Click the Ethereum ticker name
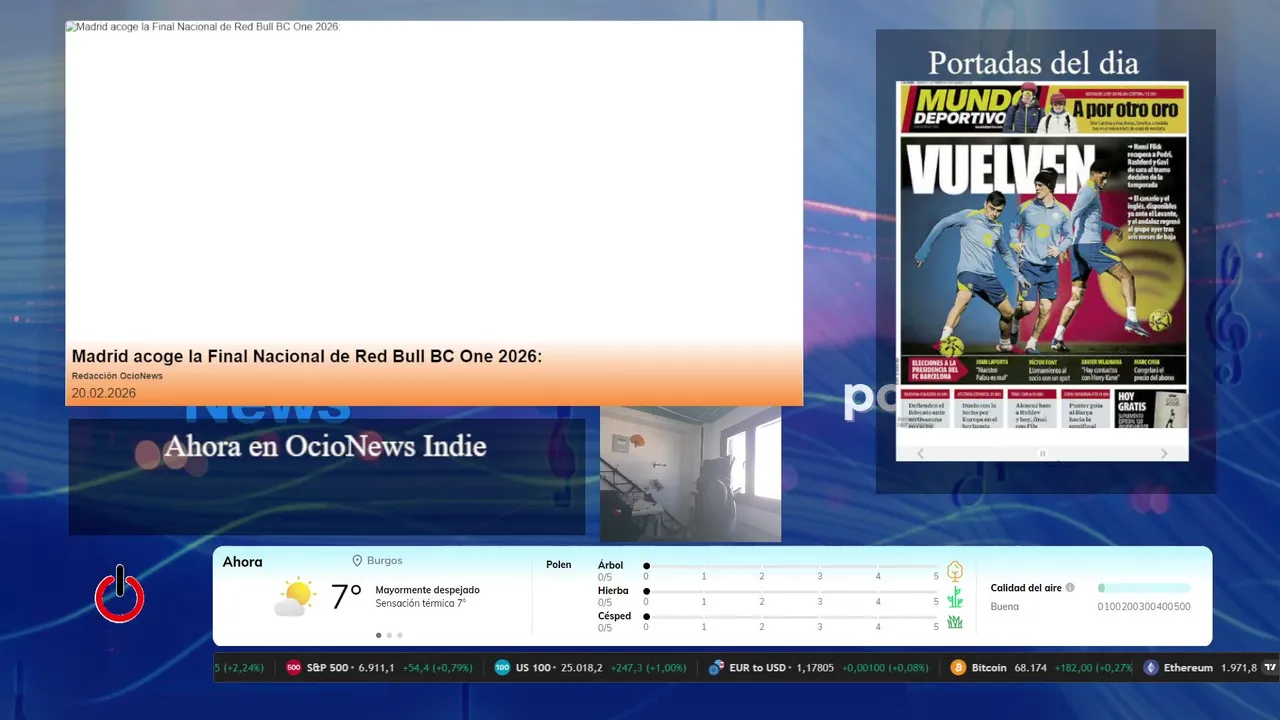The image size is (1280, 720). click(x=1188, y=668)
